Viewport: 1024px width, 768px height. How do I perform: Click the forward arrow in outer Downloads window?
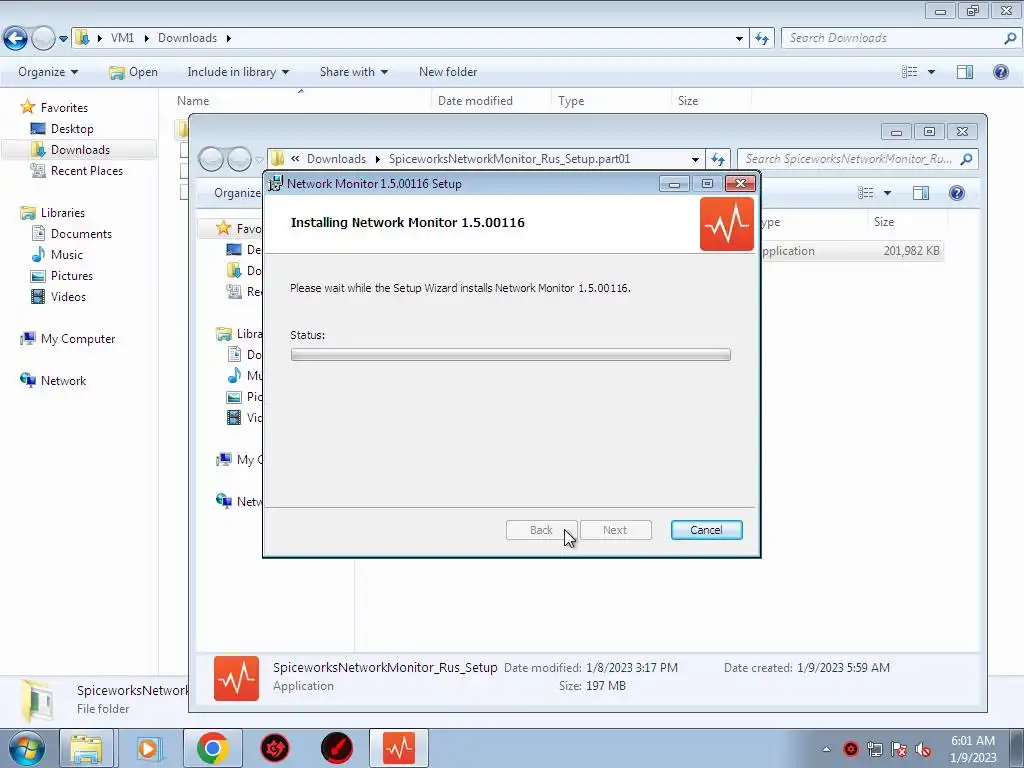(43, 38)
